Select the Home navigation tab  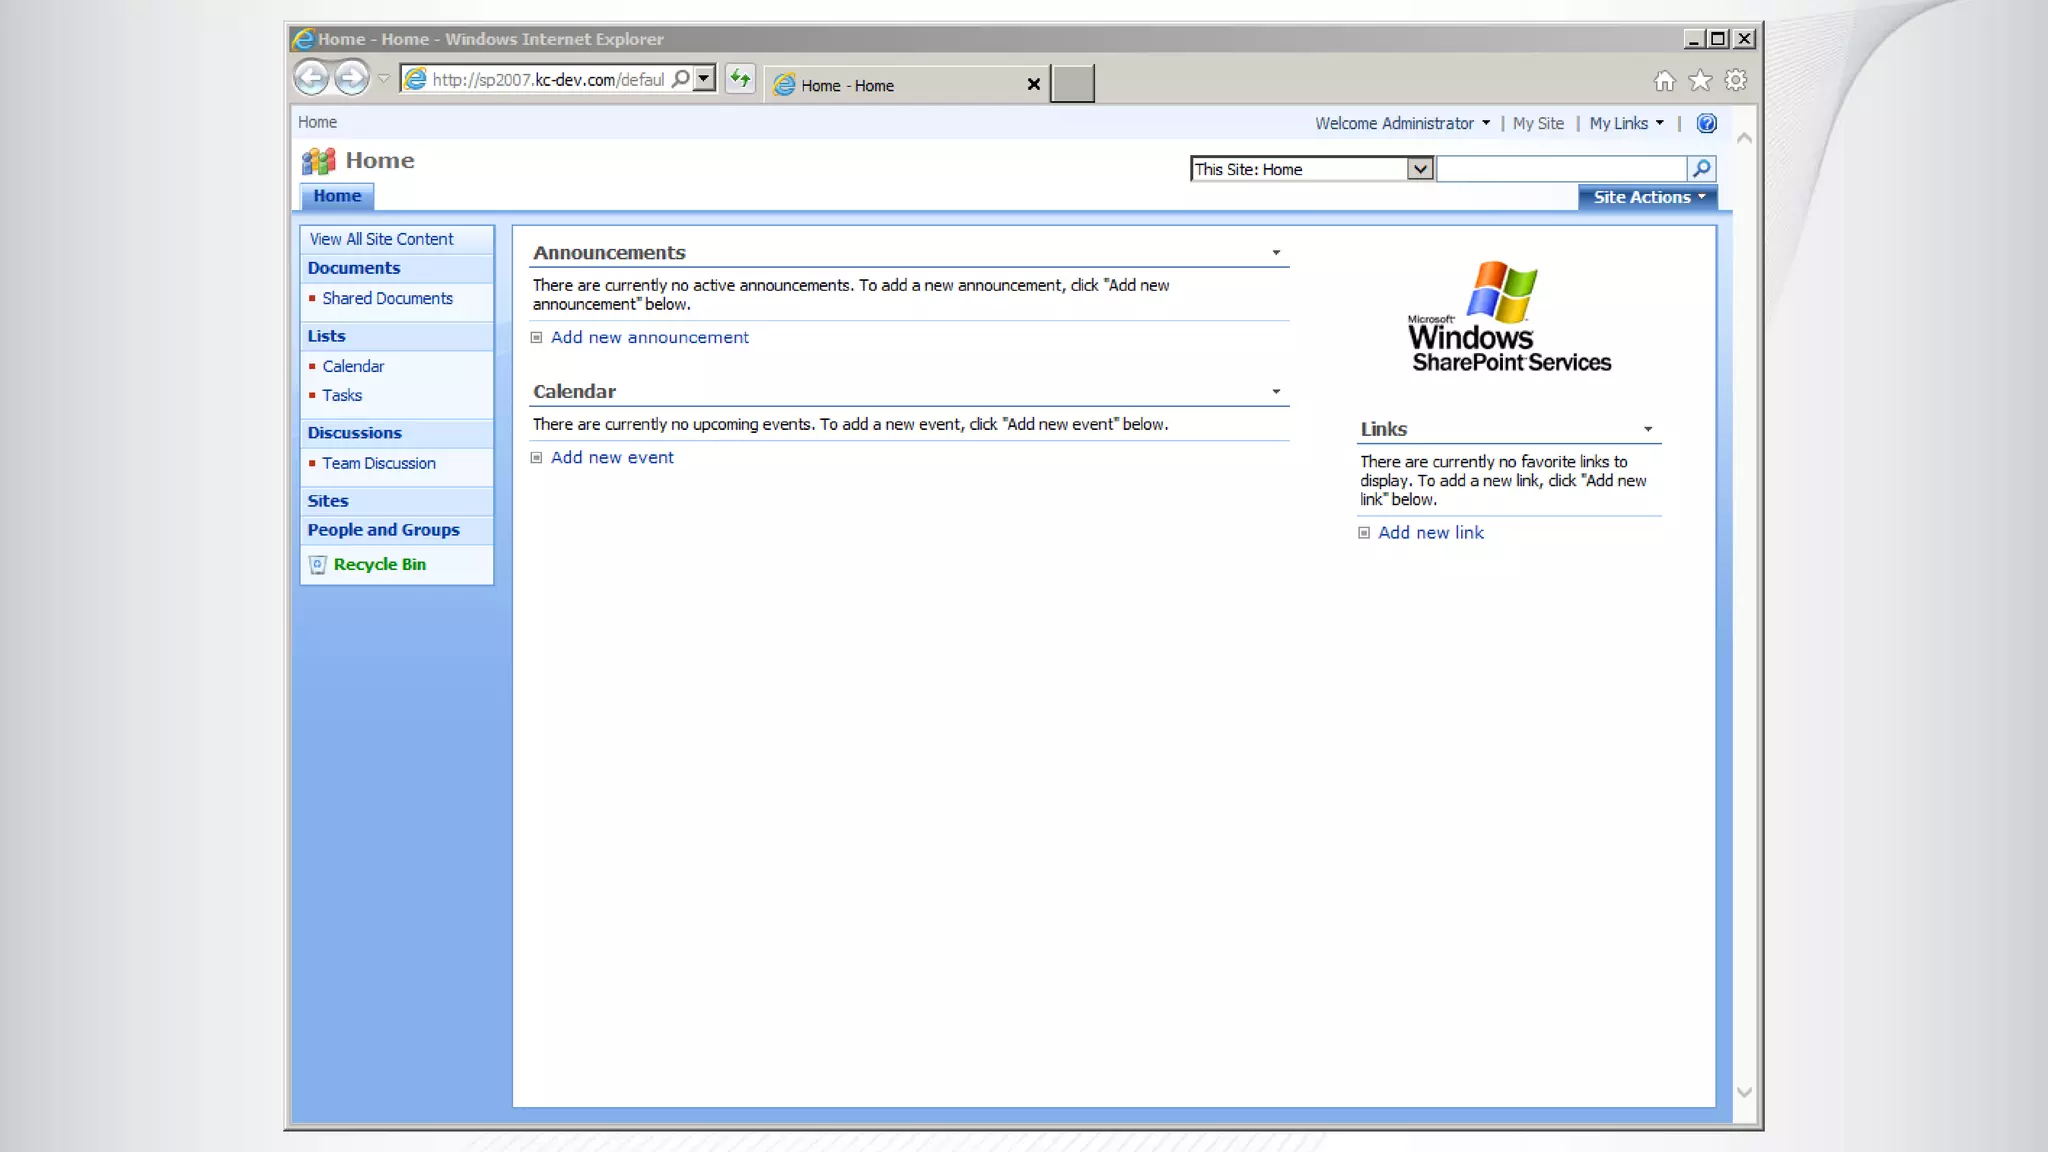coord(337,197)
